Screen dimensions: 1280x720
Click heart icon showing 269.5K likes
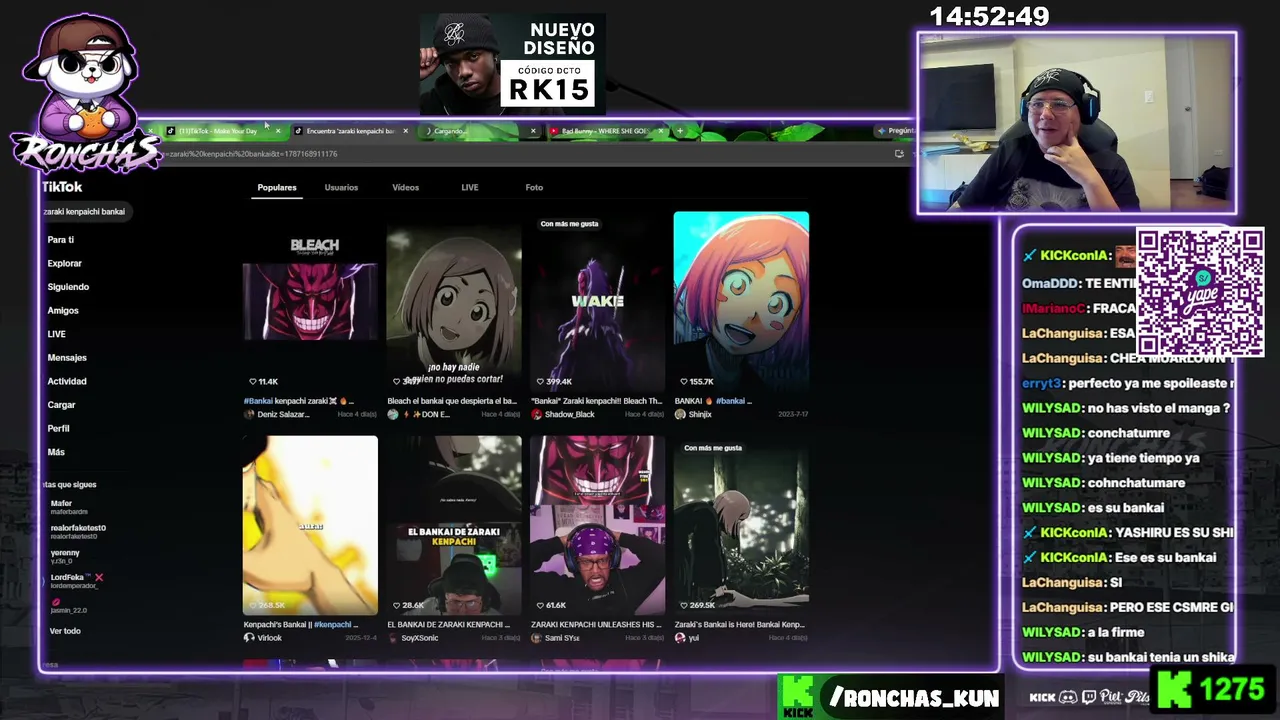[684, 605]
